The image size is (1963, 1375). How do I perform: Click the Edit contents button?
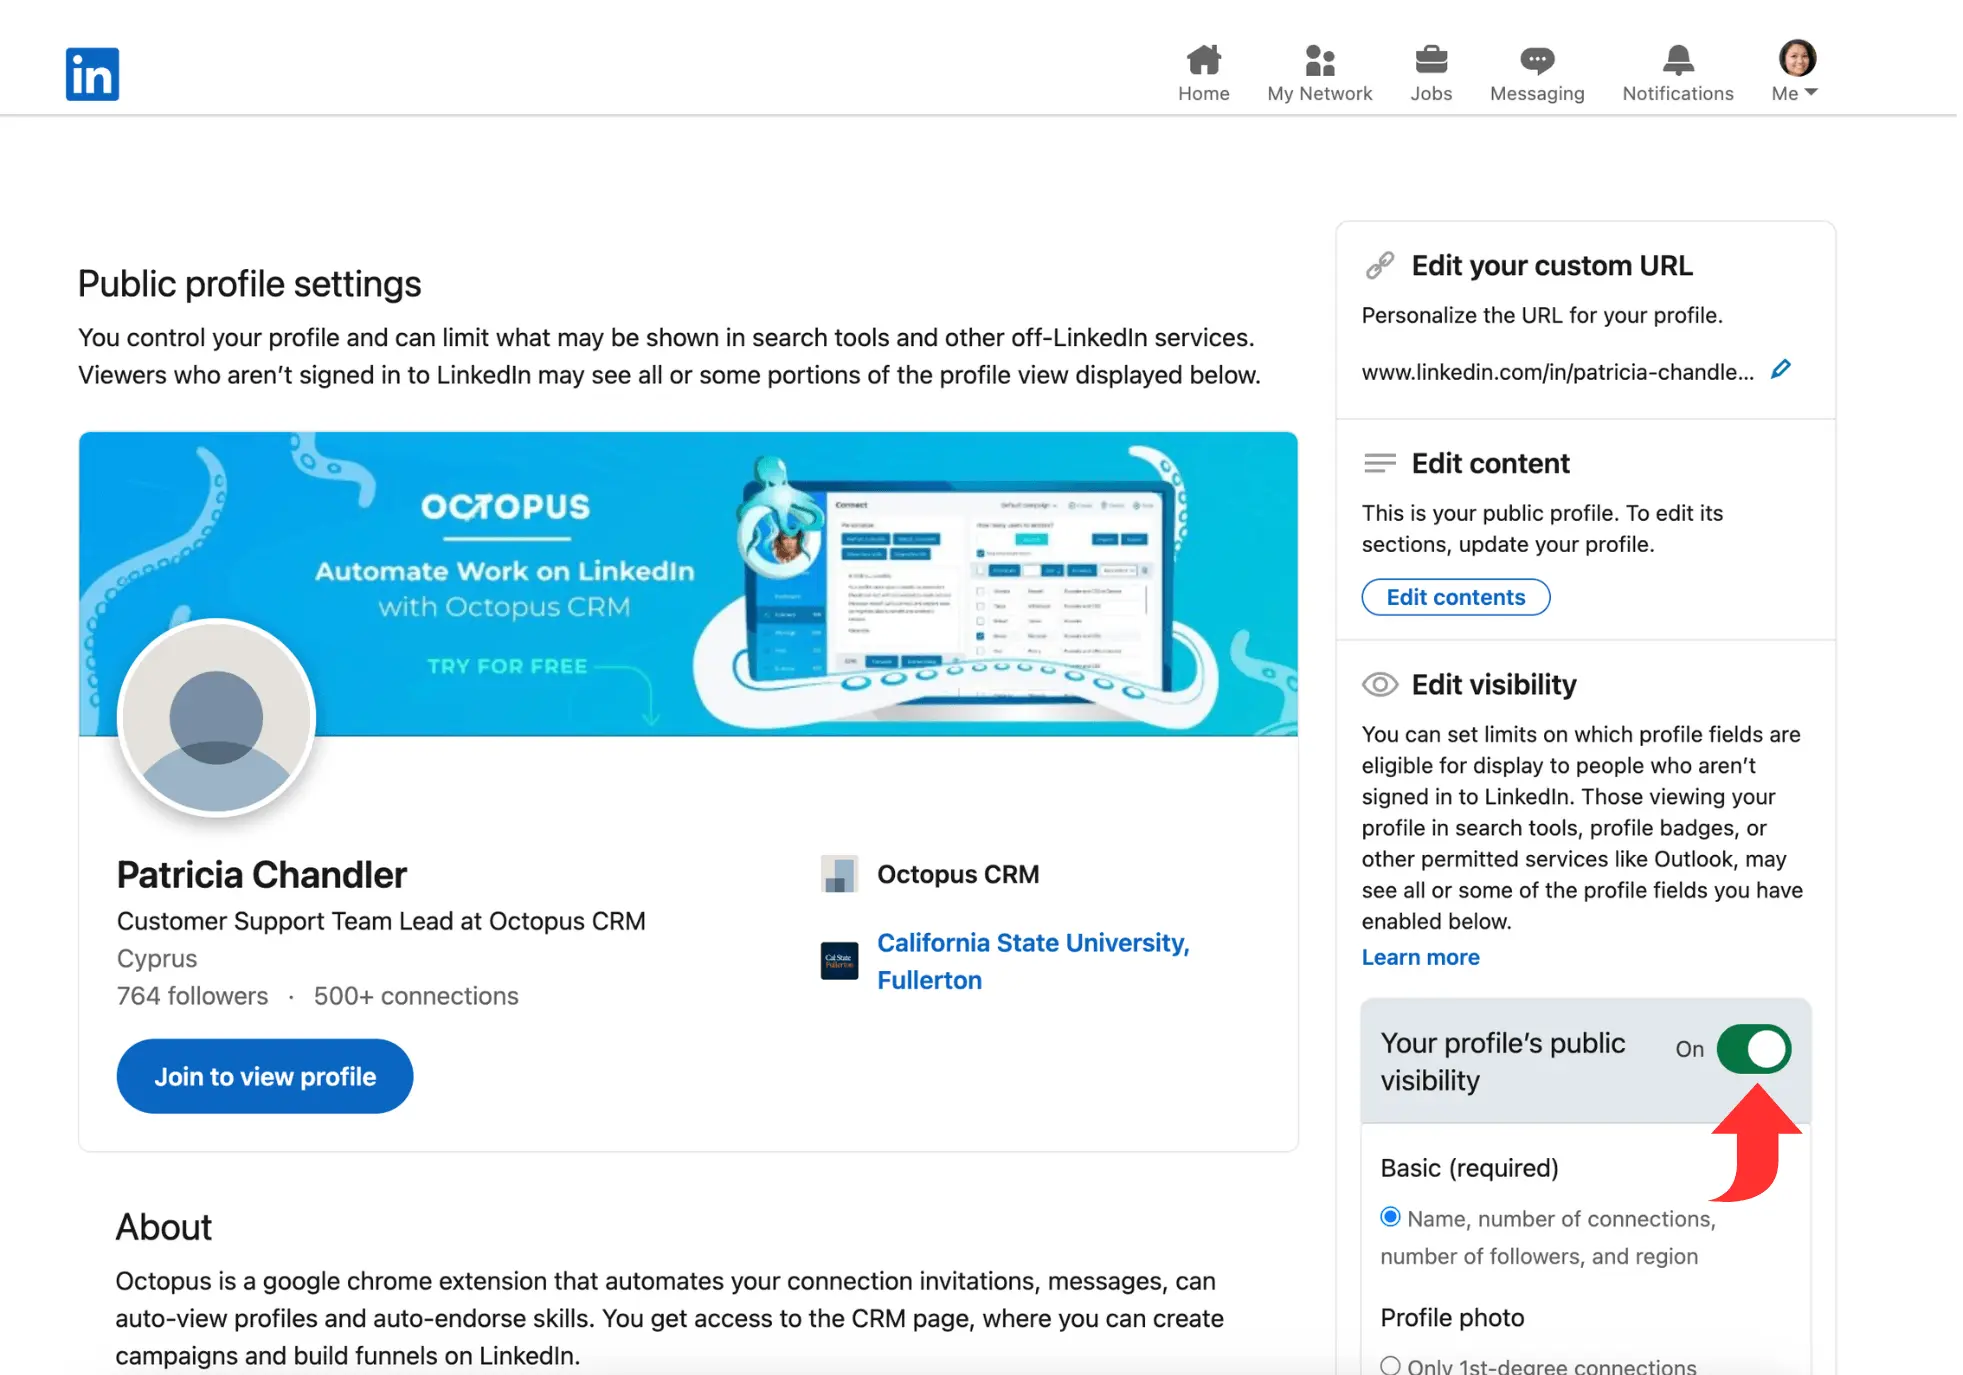point(1455,596)
